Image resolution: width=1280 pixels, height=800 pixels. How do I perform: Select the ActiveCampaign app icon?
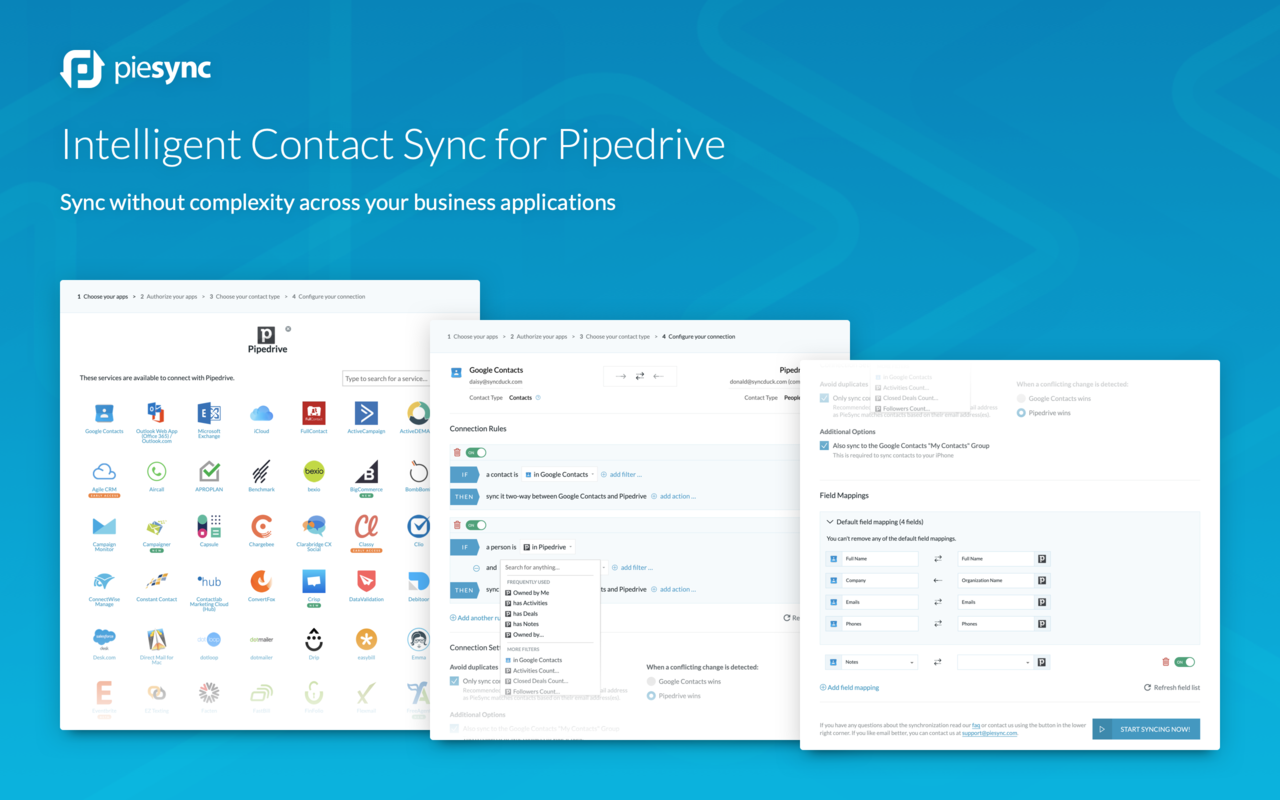point(364,413)
